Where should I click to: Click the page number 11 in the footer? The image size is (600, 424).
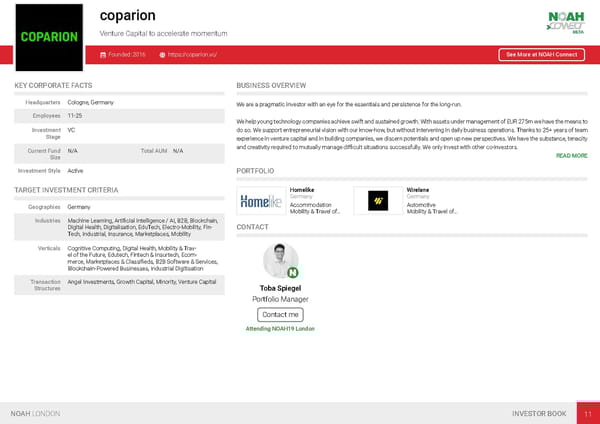[588, 413]
